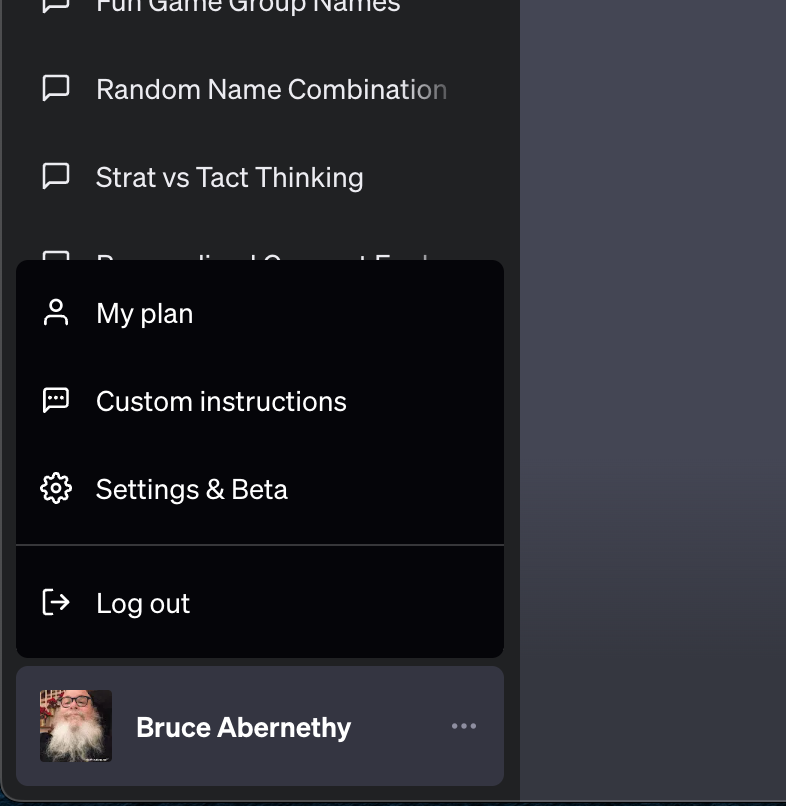Click chat icon next to Strat vs Tact Thinking
The image size is (786, 806).
[x=56, y=177]
